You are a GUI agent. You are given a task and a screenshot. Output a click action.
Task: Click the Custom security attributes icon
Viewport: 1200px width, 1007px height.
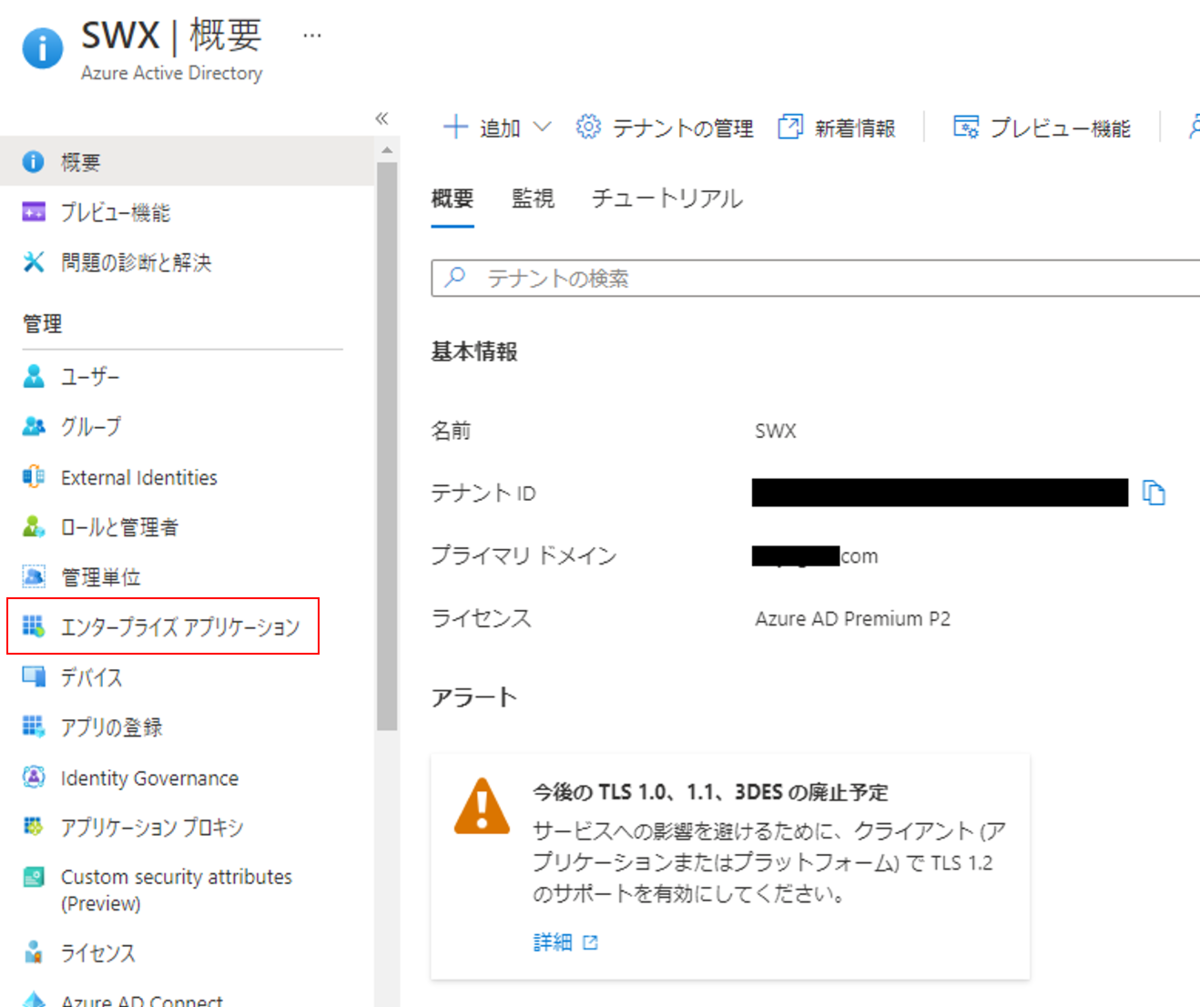click(x=34, y=878)
